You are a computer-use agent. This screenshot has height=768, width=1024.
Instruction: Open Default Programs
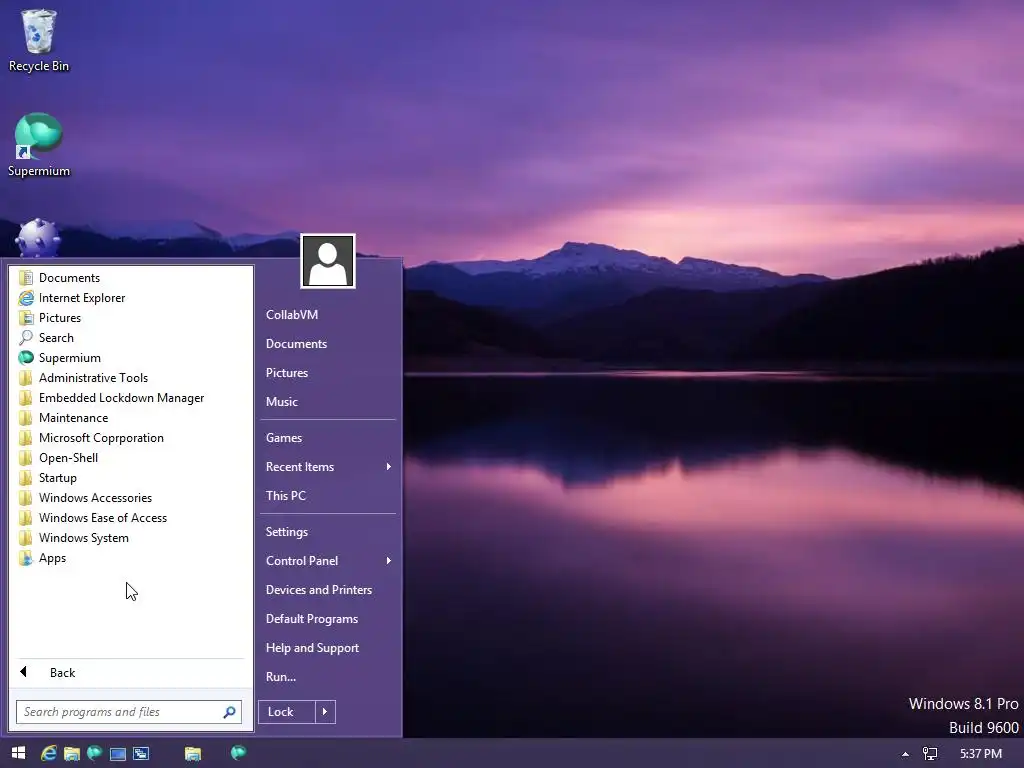[328, 619]
